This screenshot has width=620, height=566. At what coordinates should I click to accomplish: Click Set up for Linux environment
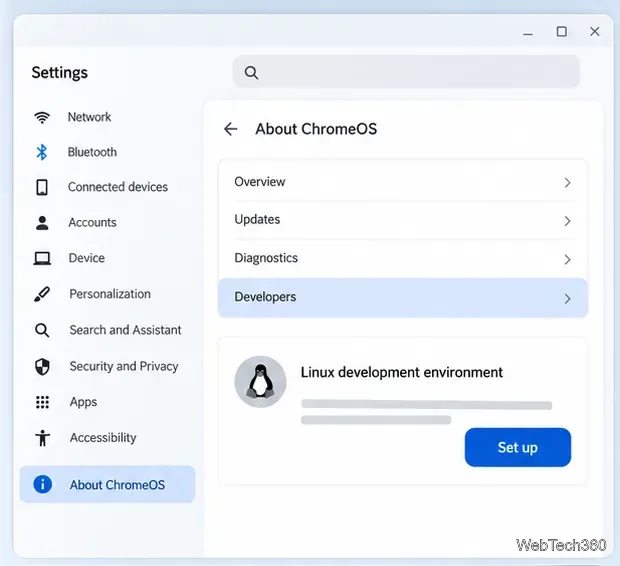[518, 447]
